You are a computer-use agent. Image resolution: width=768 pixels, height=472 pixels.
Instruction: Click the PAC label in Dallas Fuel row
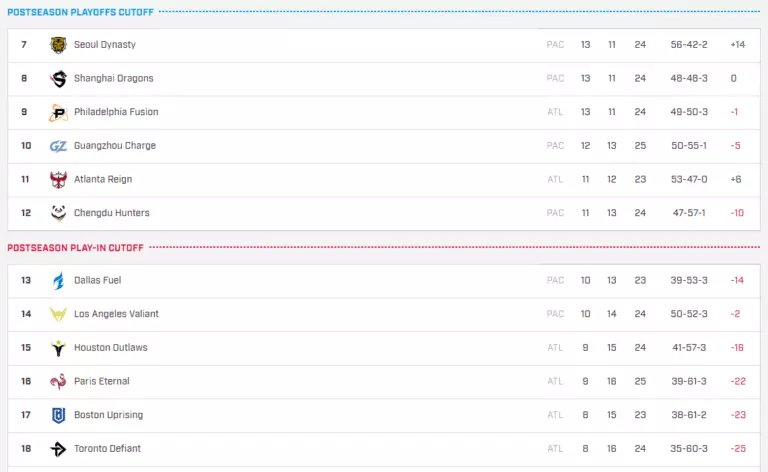[x=555, y=281]
